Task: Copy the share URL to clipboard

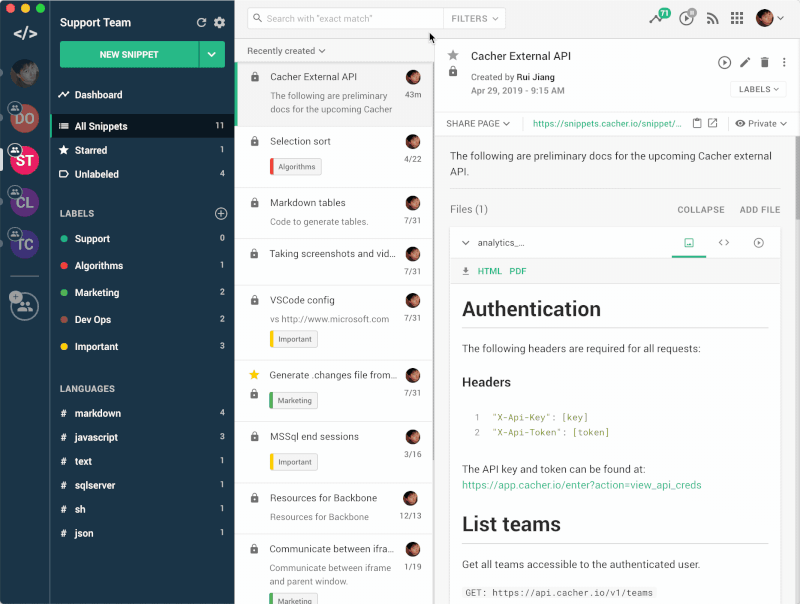Action: tap(697, 123)
